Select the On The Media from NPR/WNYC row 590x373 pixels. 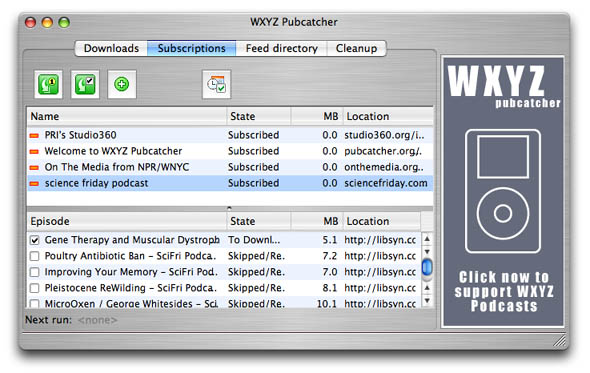(230, 167)
